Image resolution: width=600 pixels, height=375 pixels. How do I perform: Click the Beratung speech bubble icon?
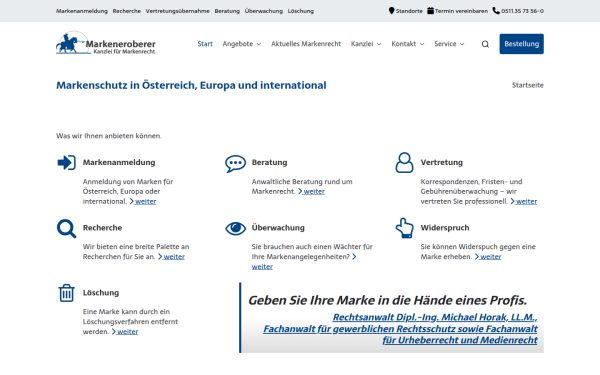235,164
